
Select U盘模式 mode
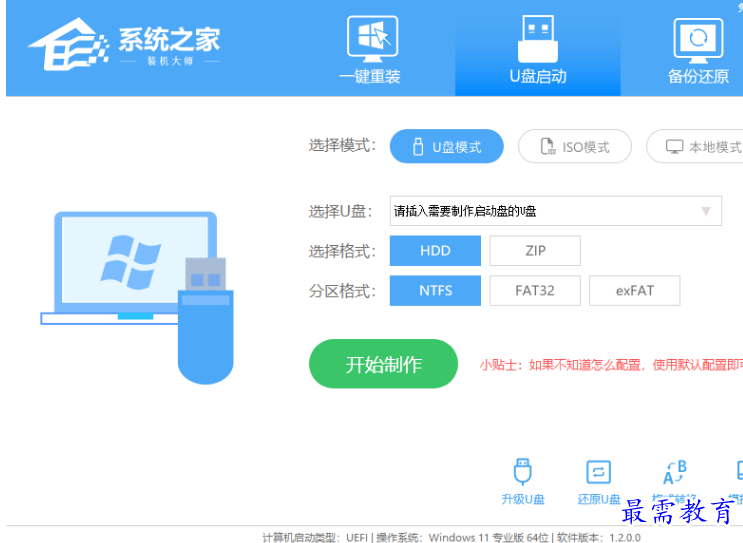[446, 146]
